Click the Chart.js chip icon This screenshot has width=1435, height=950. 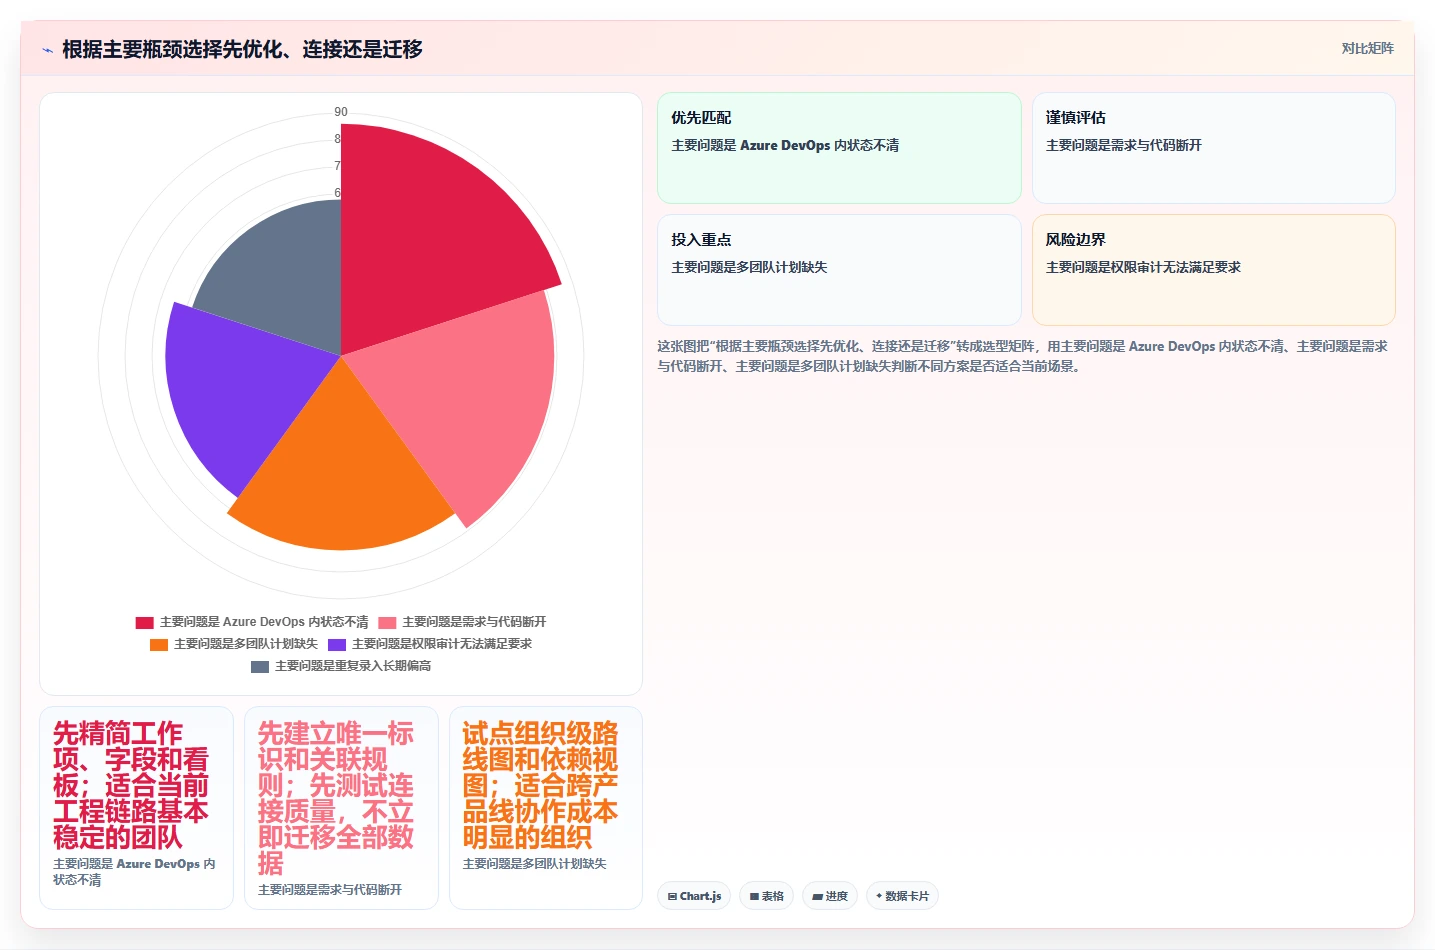(672, 897)
